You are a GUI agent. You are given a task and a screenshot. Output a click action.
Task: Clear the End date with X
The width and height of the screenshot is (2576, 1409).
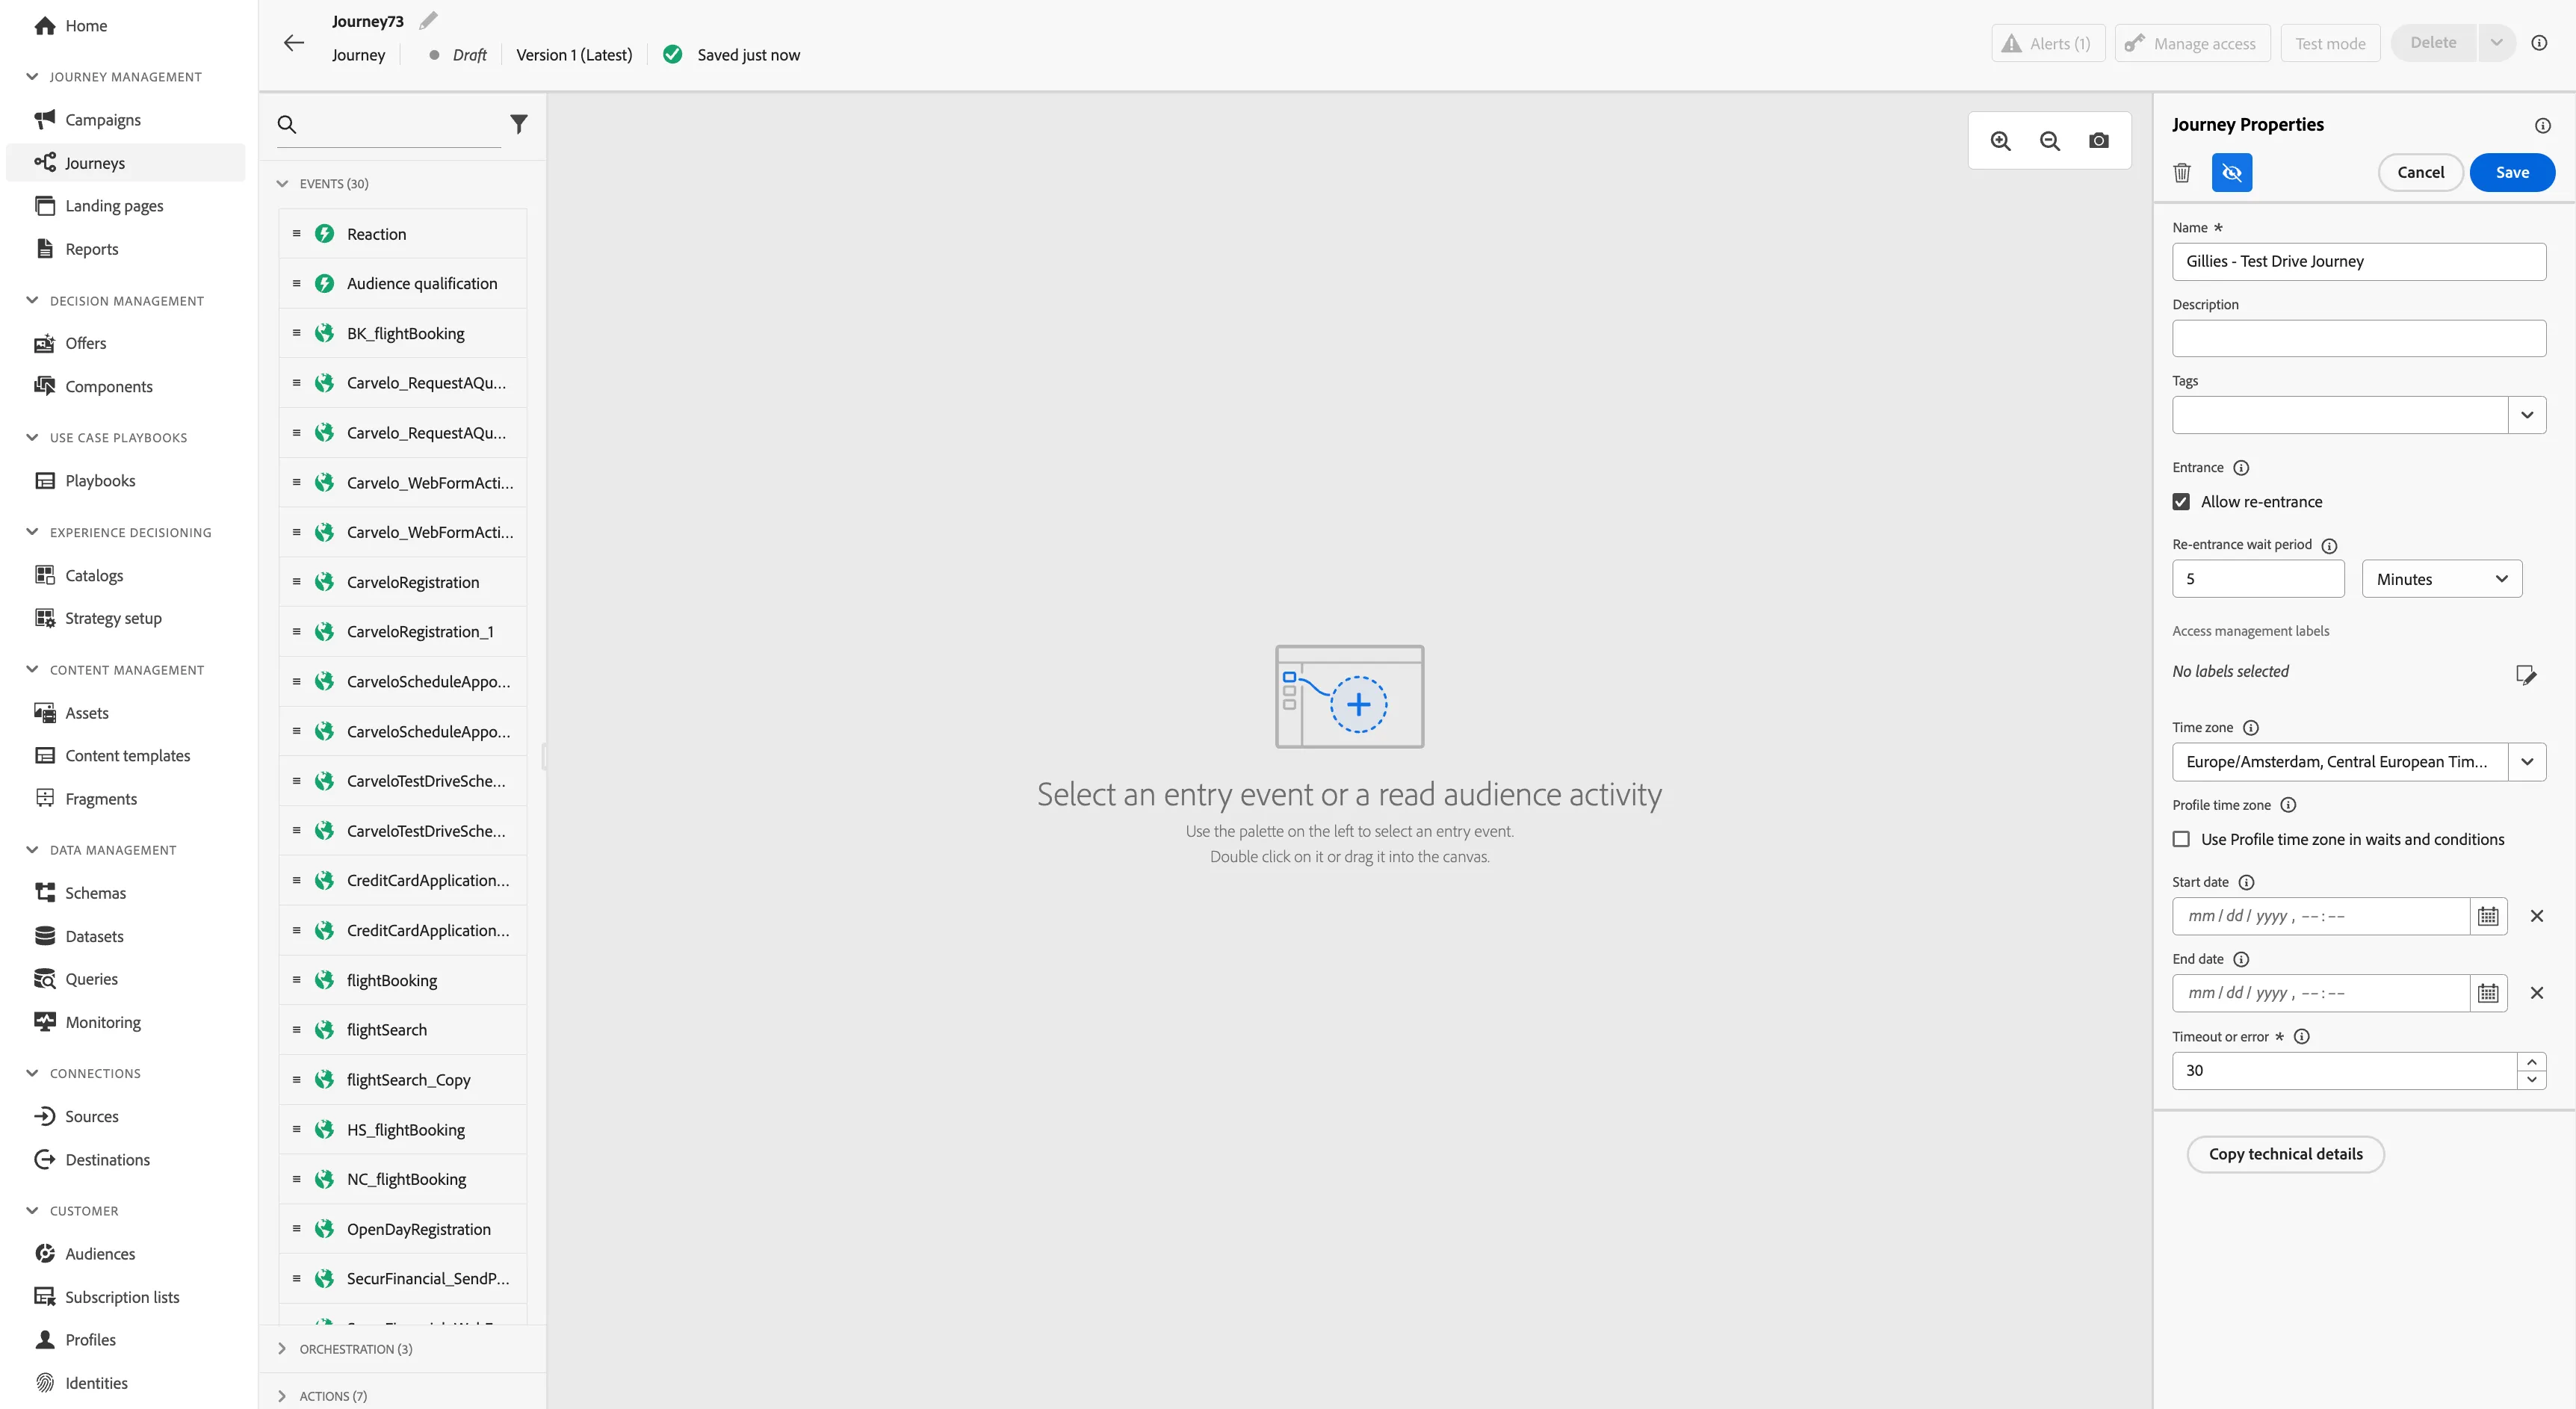(2537, 993)
